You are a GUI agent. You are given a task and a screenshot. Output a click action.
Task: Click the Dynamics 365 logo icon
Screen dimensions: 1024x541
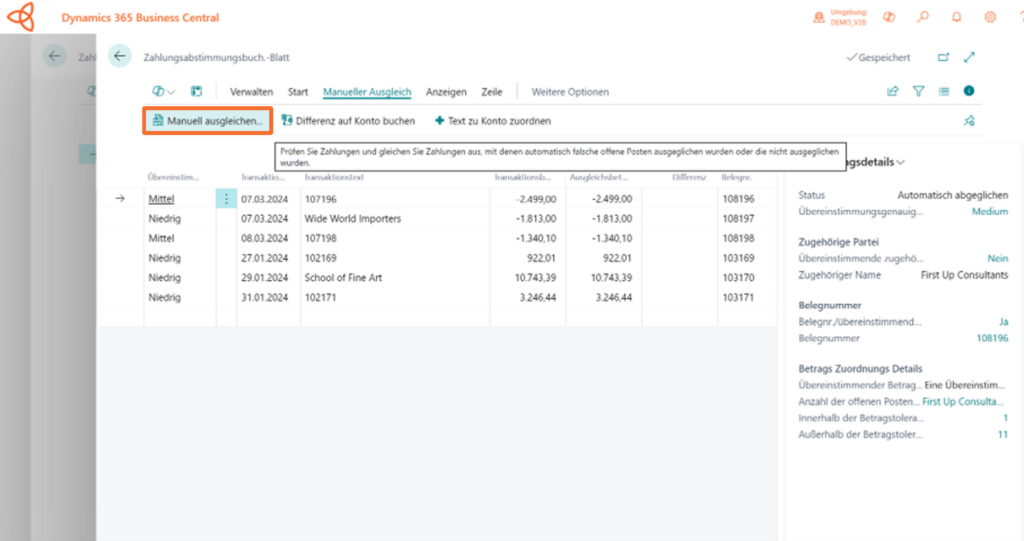tap(21, 17)
